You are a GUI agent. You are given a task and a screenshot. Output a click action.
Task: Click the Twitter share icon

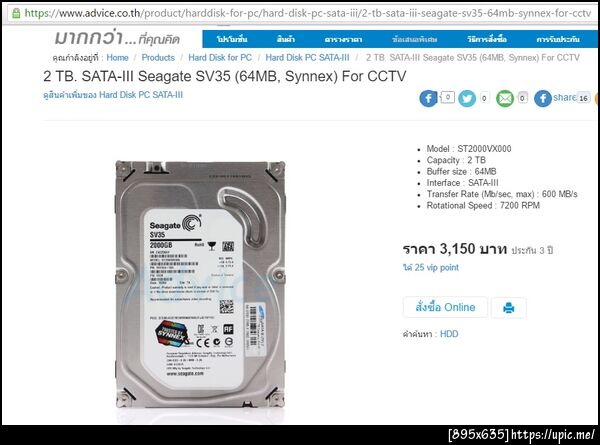point(467,99)
